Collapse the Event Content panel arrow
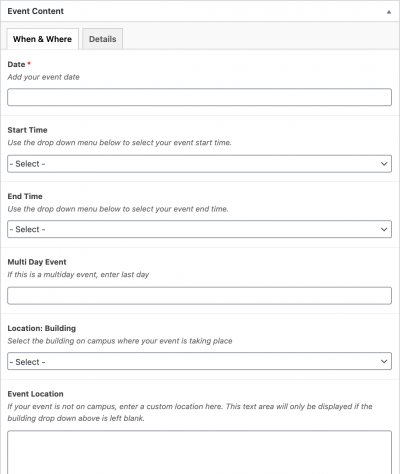This screenshot has width=400, height=474. 388,12
